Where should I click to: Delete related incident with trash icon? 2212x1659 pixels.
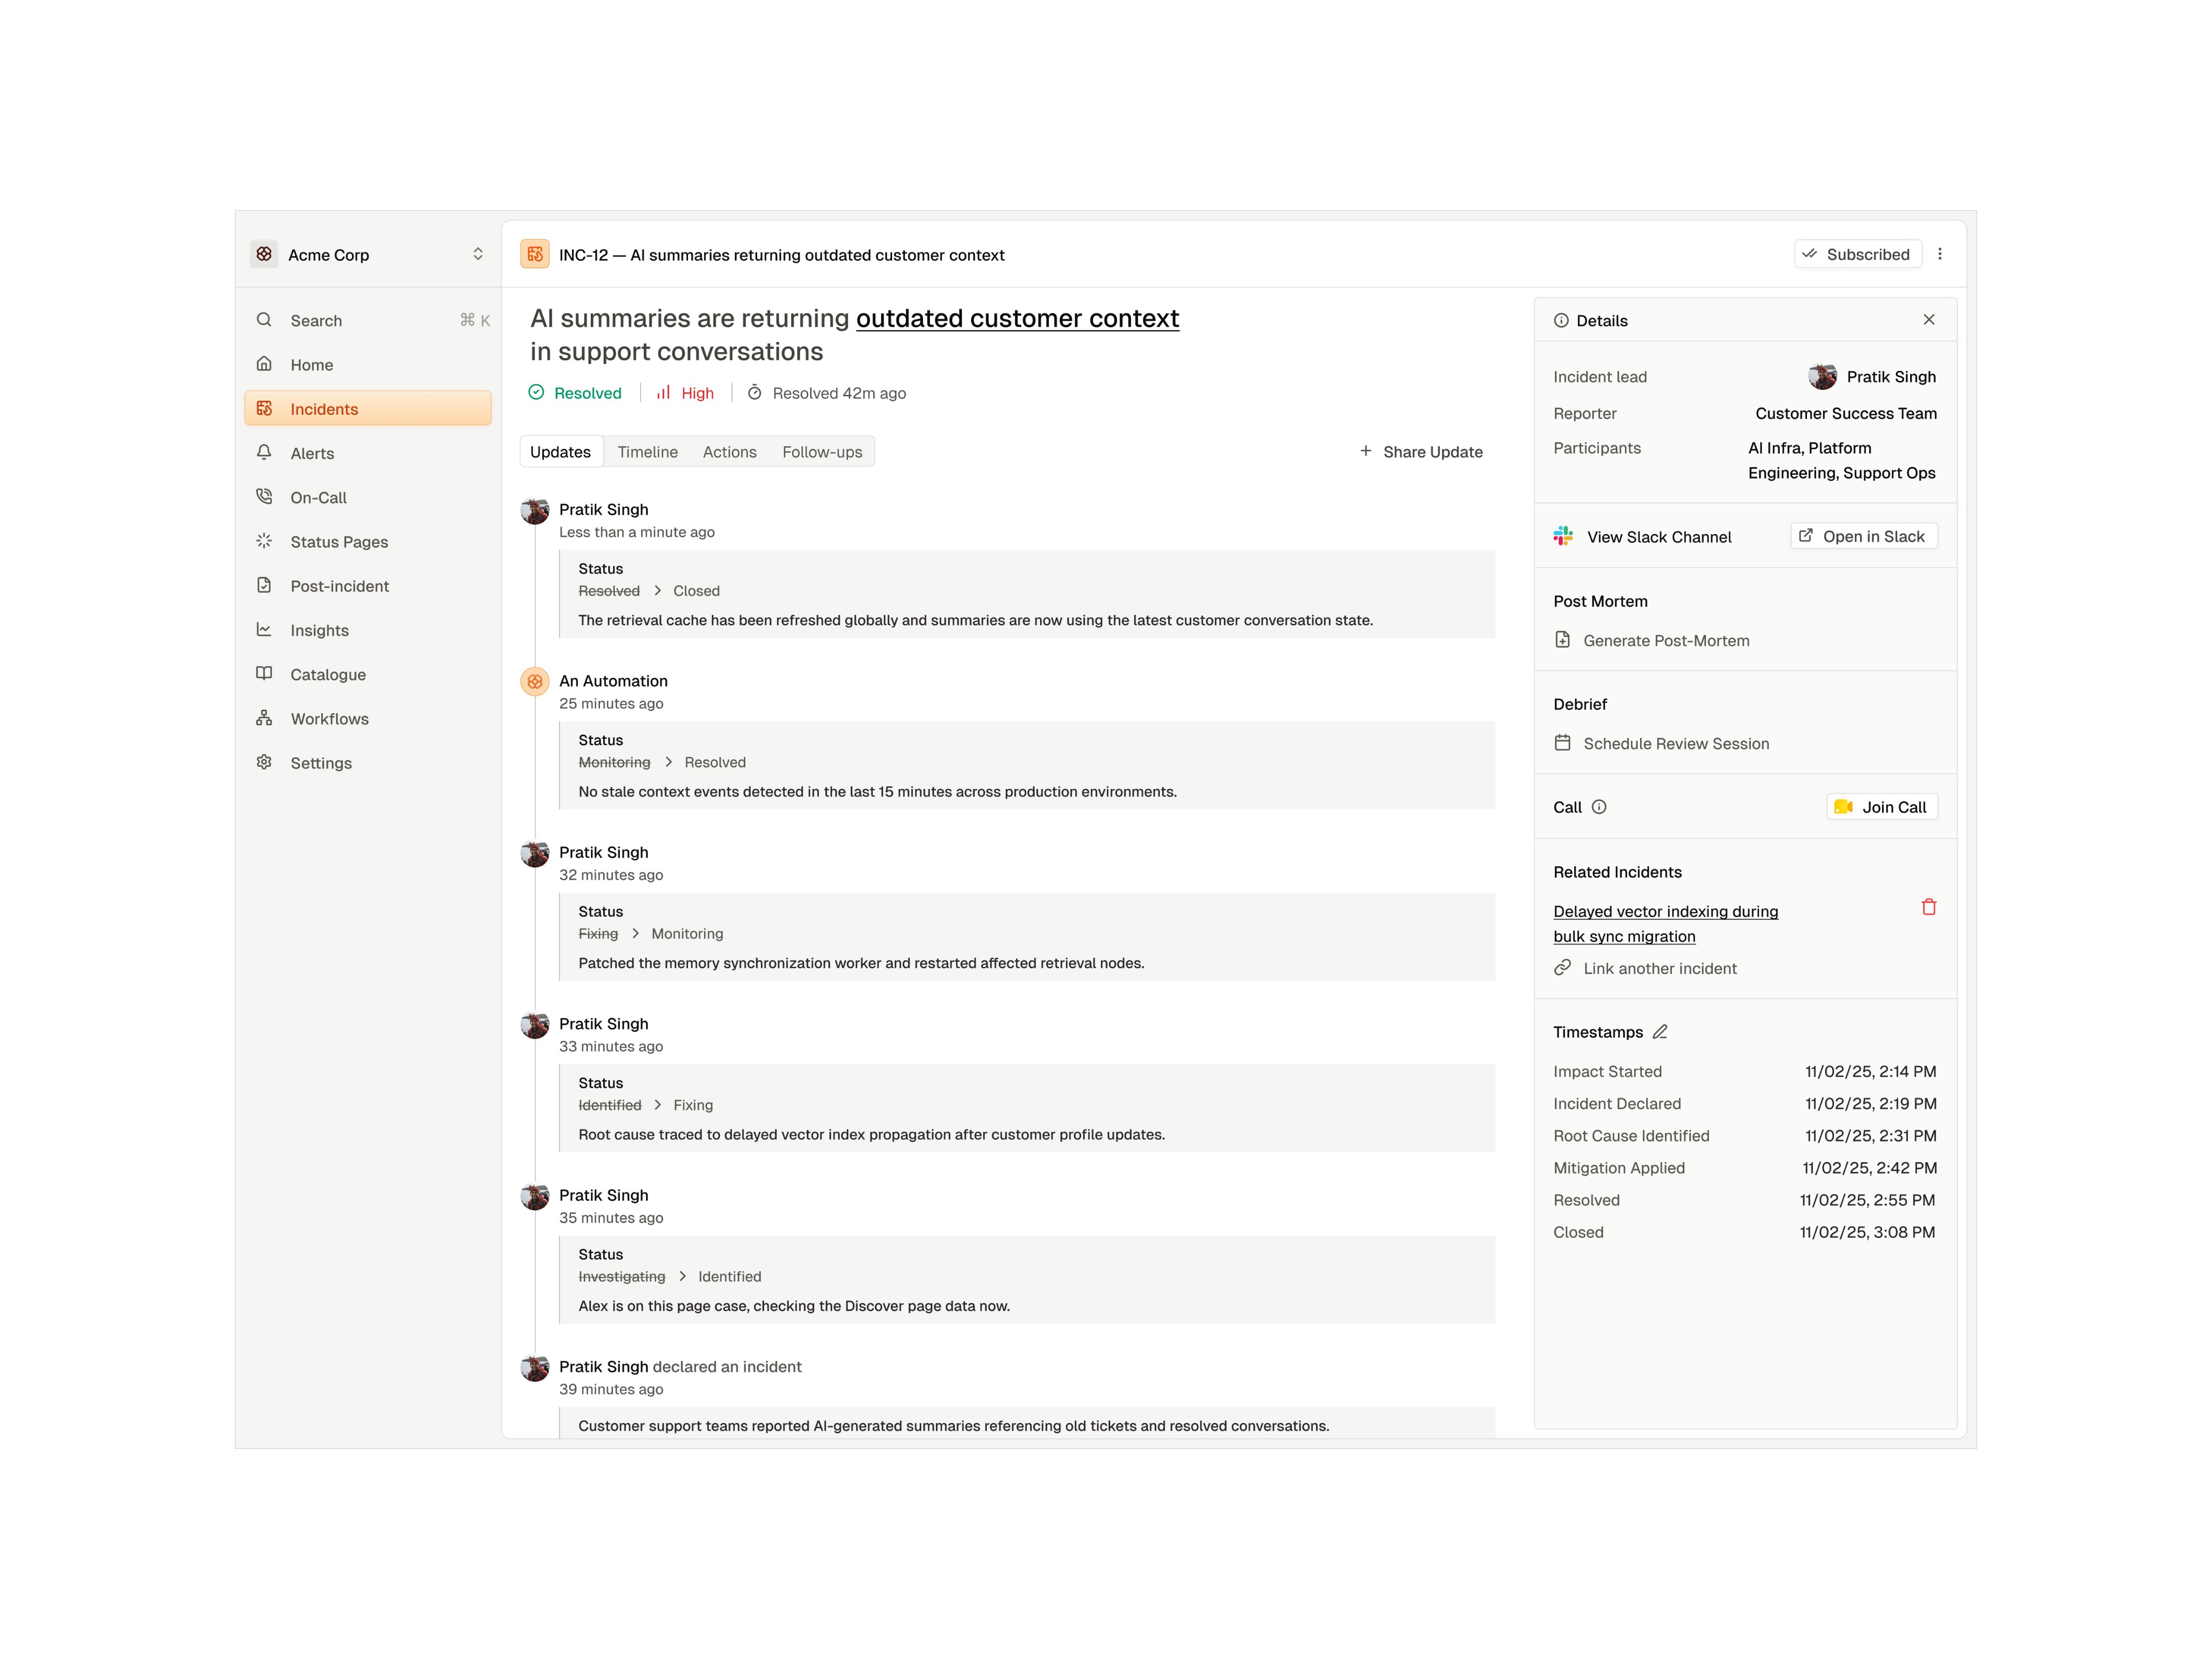click(x=1929, y=907)
